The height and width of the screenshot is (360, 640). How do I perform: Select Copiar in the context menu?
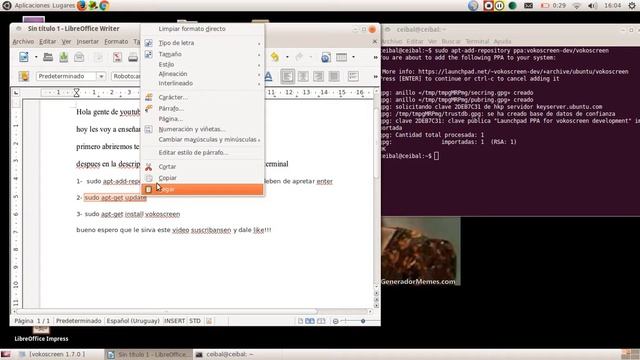pyautogui.click(x=203, y=178)
